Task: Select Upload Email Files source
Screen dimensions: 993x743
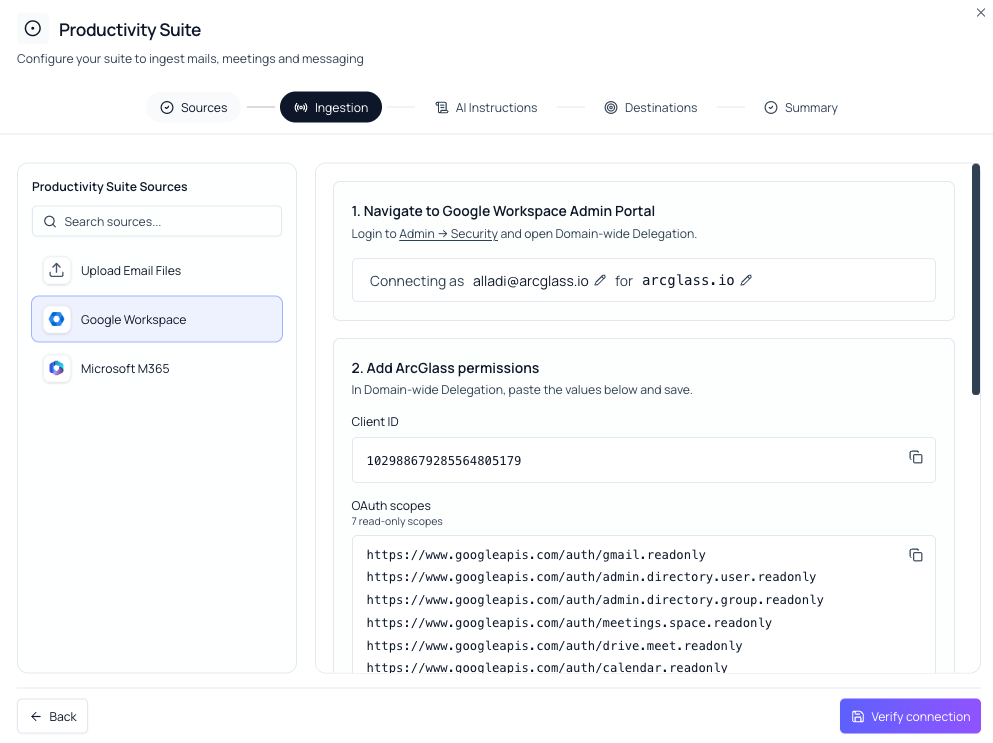Action: tap(157, 270)
